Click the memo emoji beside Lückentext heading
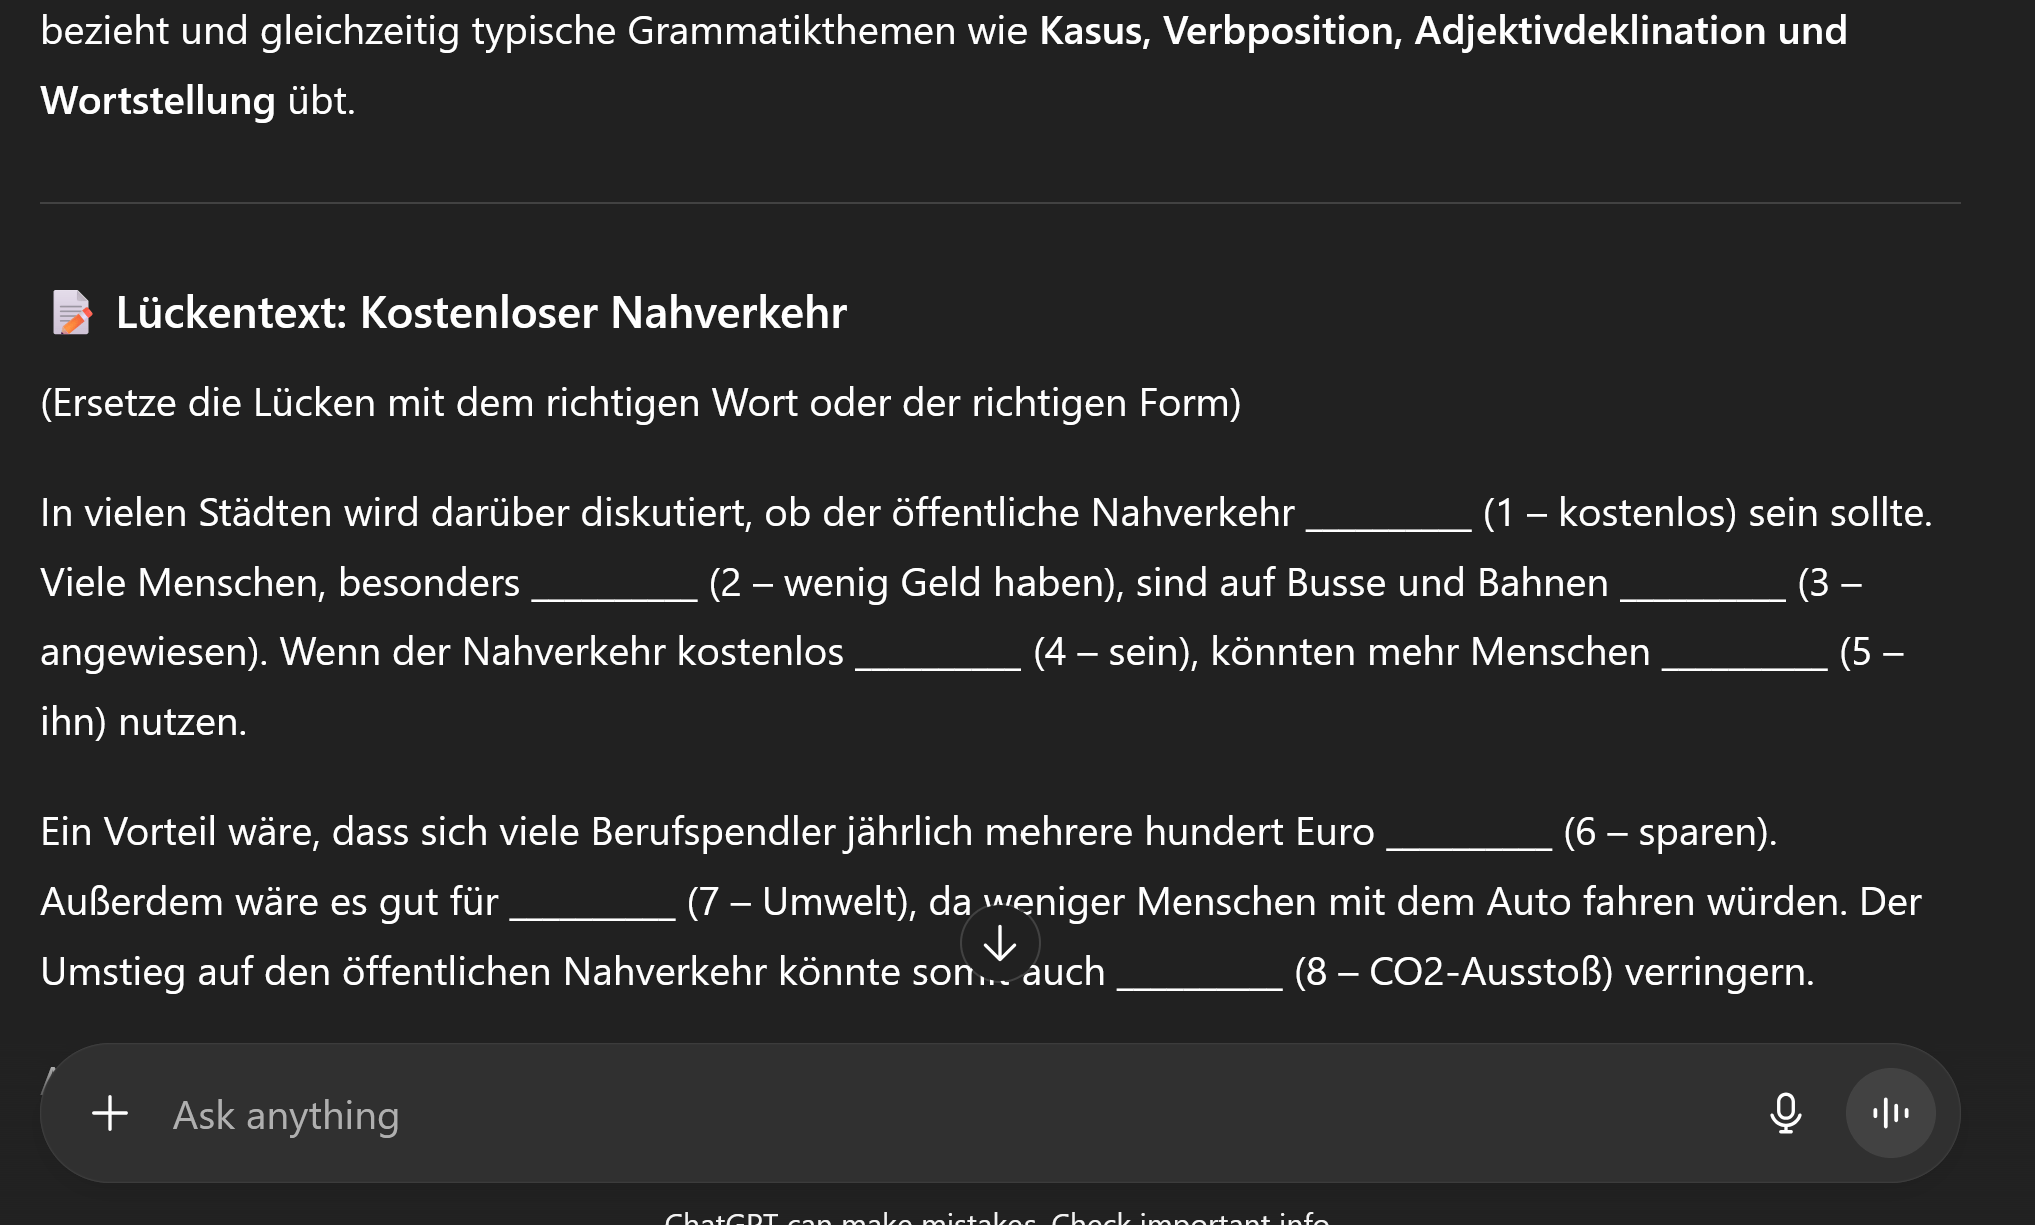 tap(72, 313)
